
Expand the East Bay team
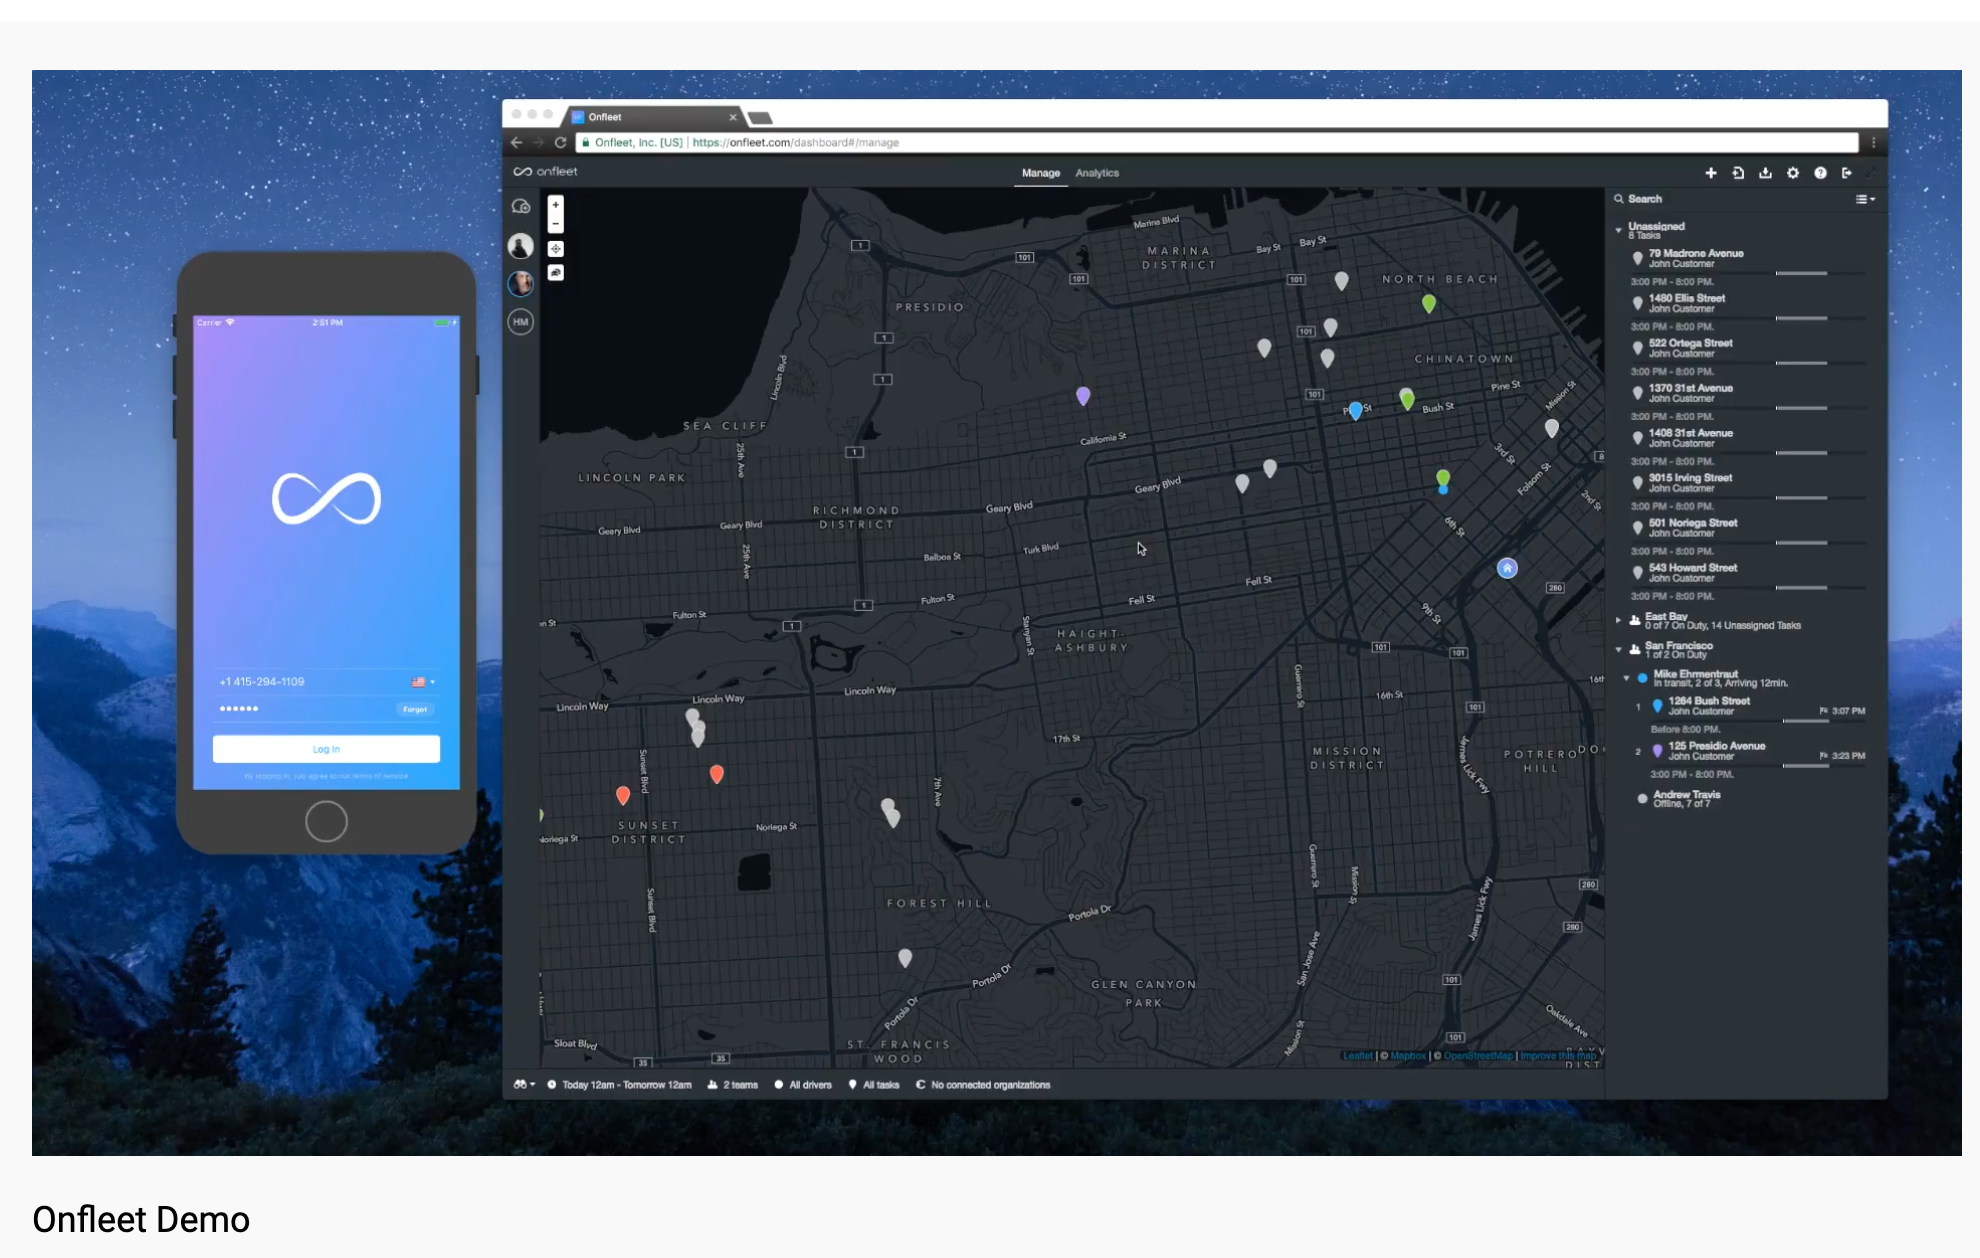pos(1619,621)
